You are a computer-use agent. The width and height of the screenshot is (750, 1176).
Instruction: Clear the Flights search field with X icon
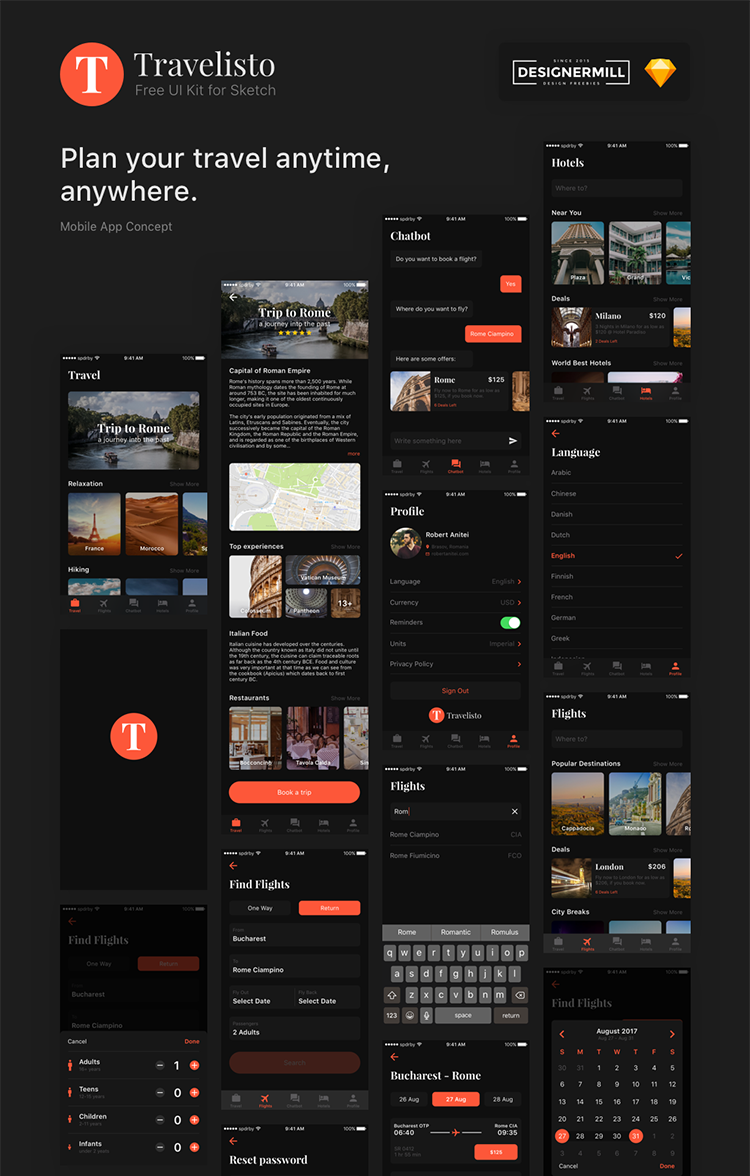pyautogui.click(x=515, y=812)
